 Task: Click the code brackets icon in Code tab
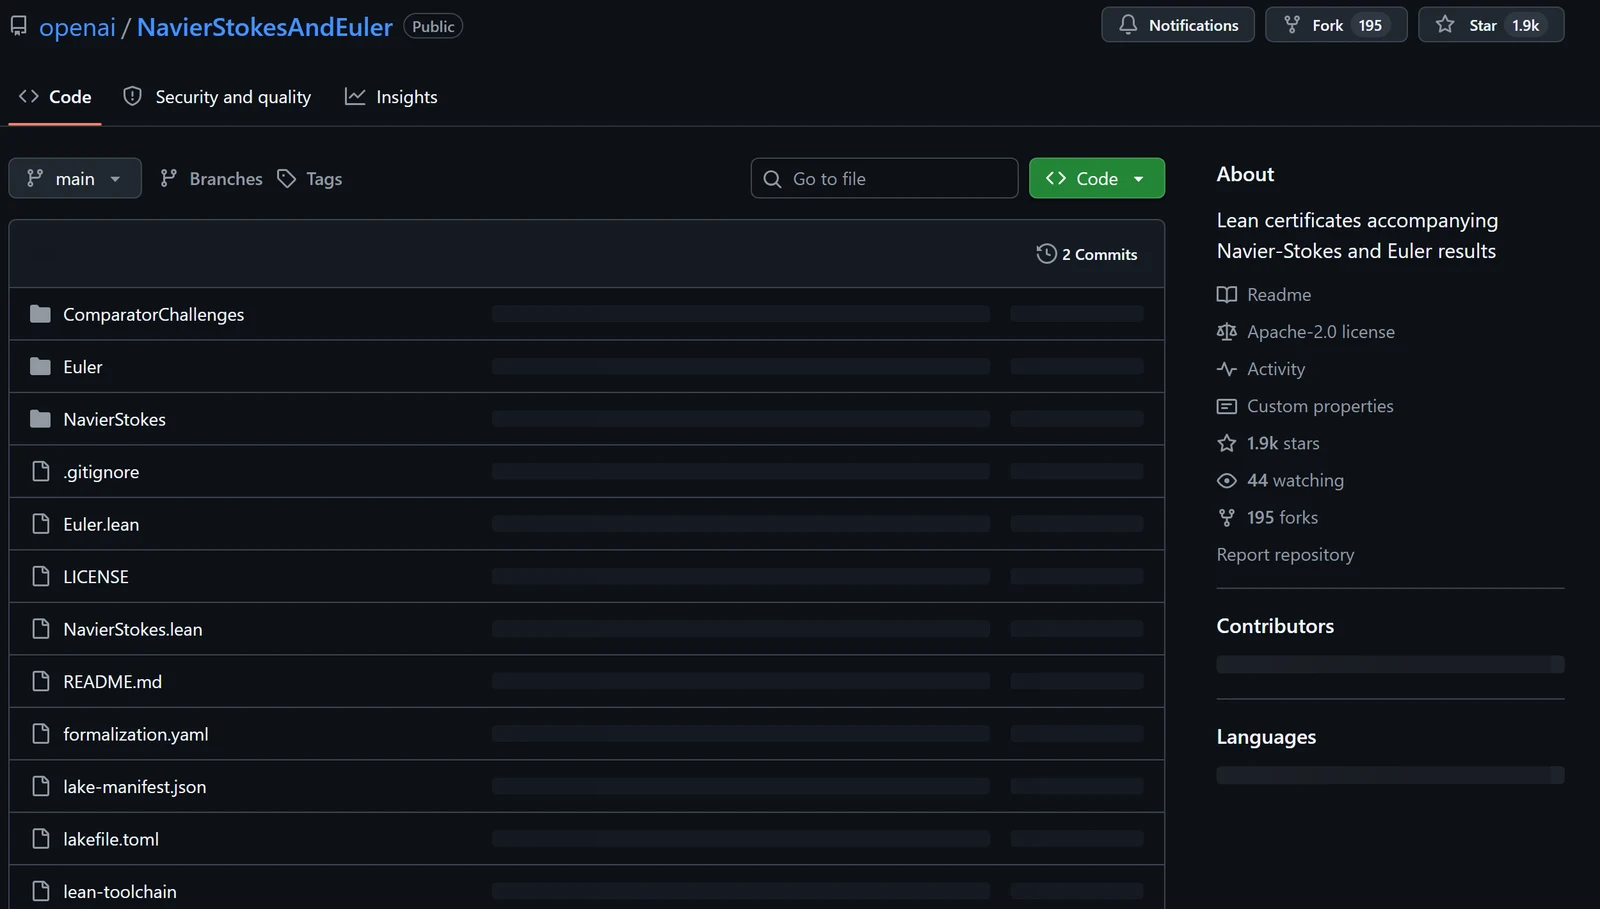[29, 96]
